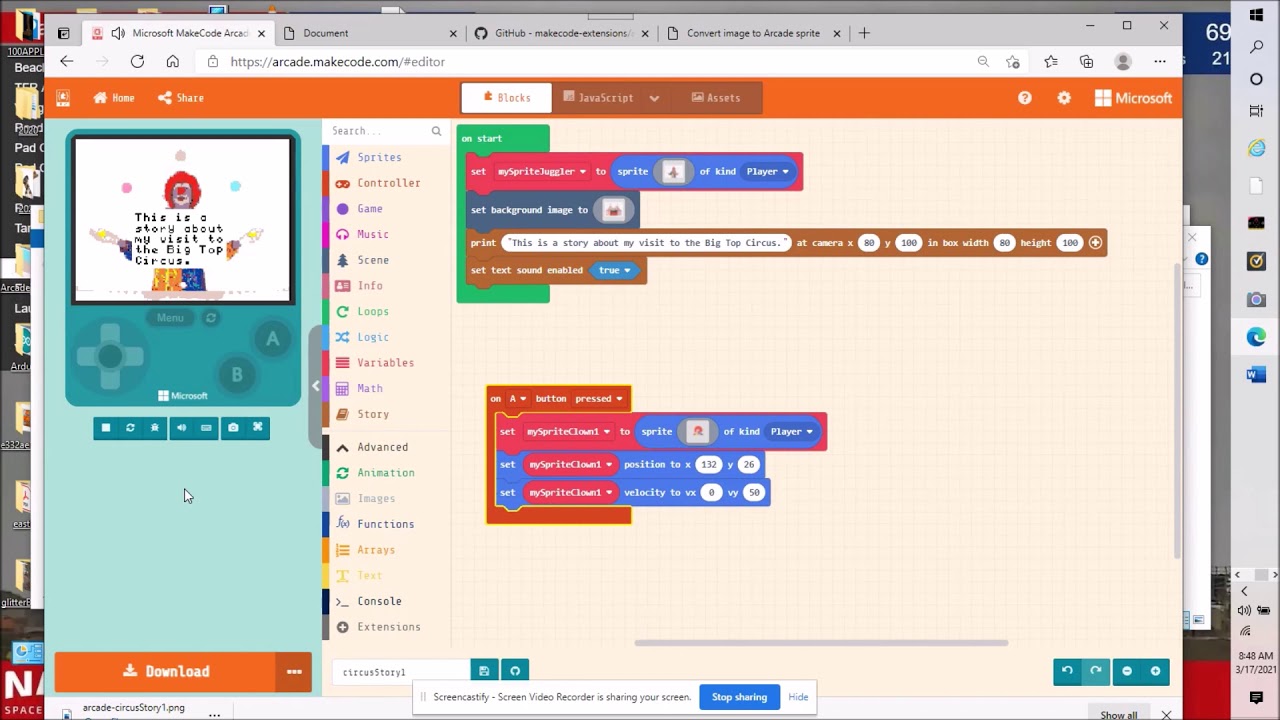The width and height of the screenshot is (1280, 720).
Task: Switch to the Convert image to Arcade sprite tab
Action: (752, 33)
